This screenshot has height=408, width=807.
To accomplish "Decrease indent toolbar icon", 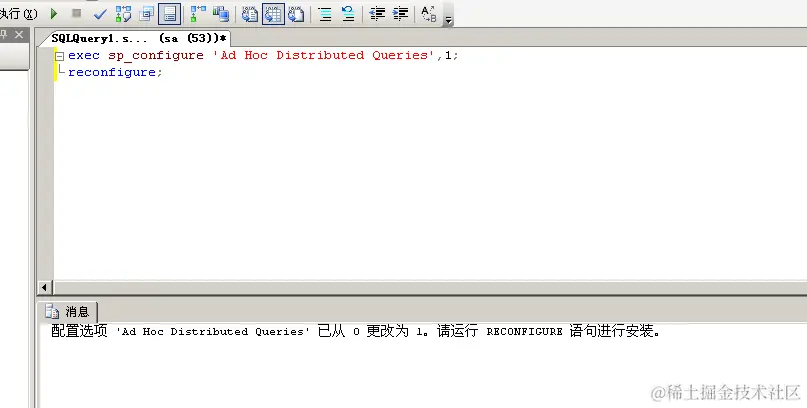I will pyautogui.click(x=377, y=14).
